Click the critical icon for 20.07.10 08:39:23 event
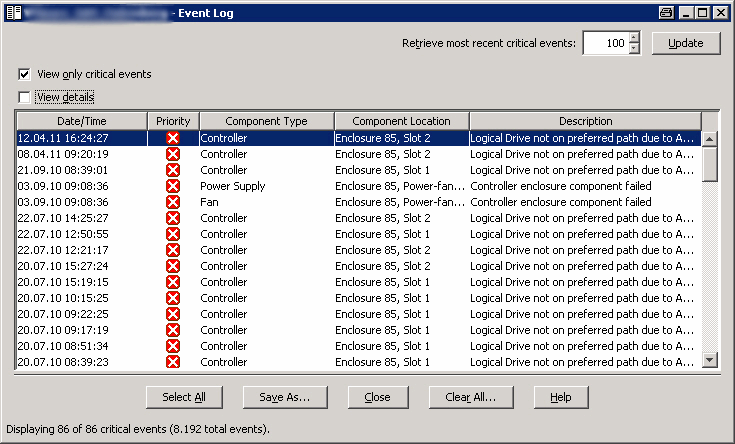This screenshot has width=735, height=444. point(173,362)
